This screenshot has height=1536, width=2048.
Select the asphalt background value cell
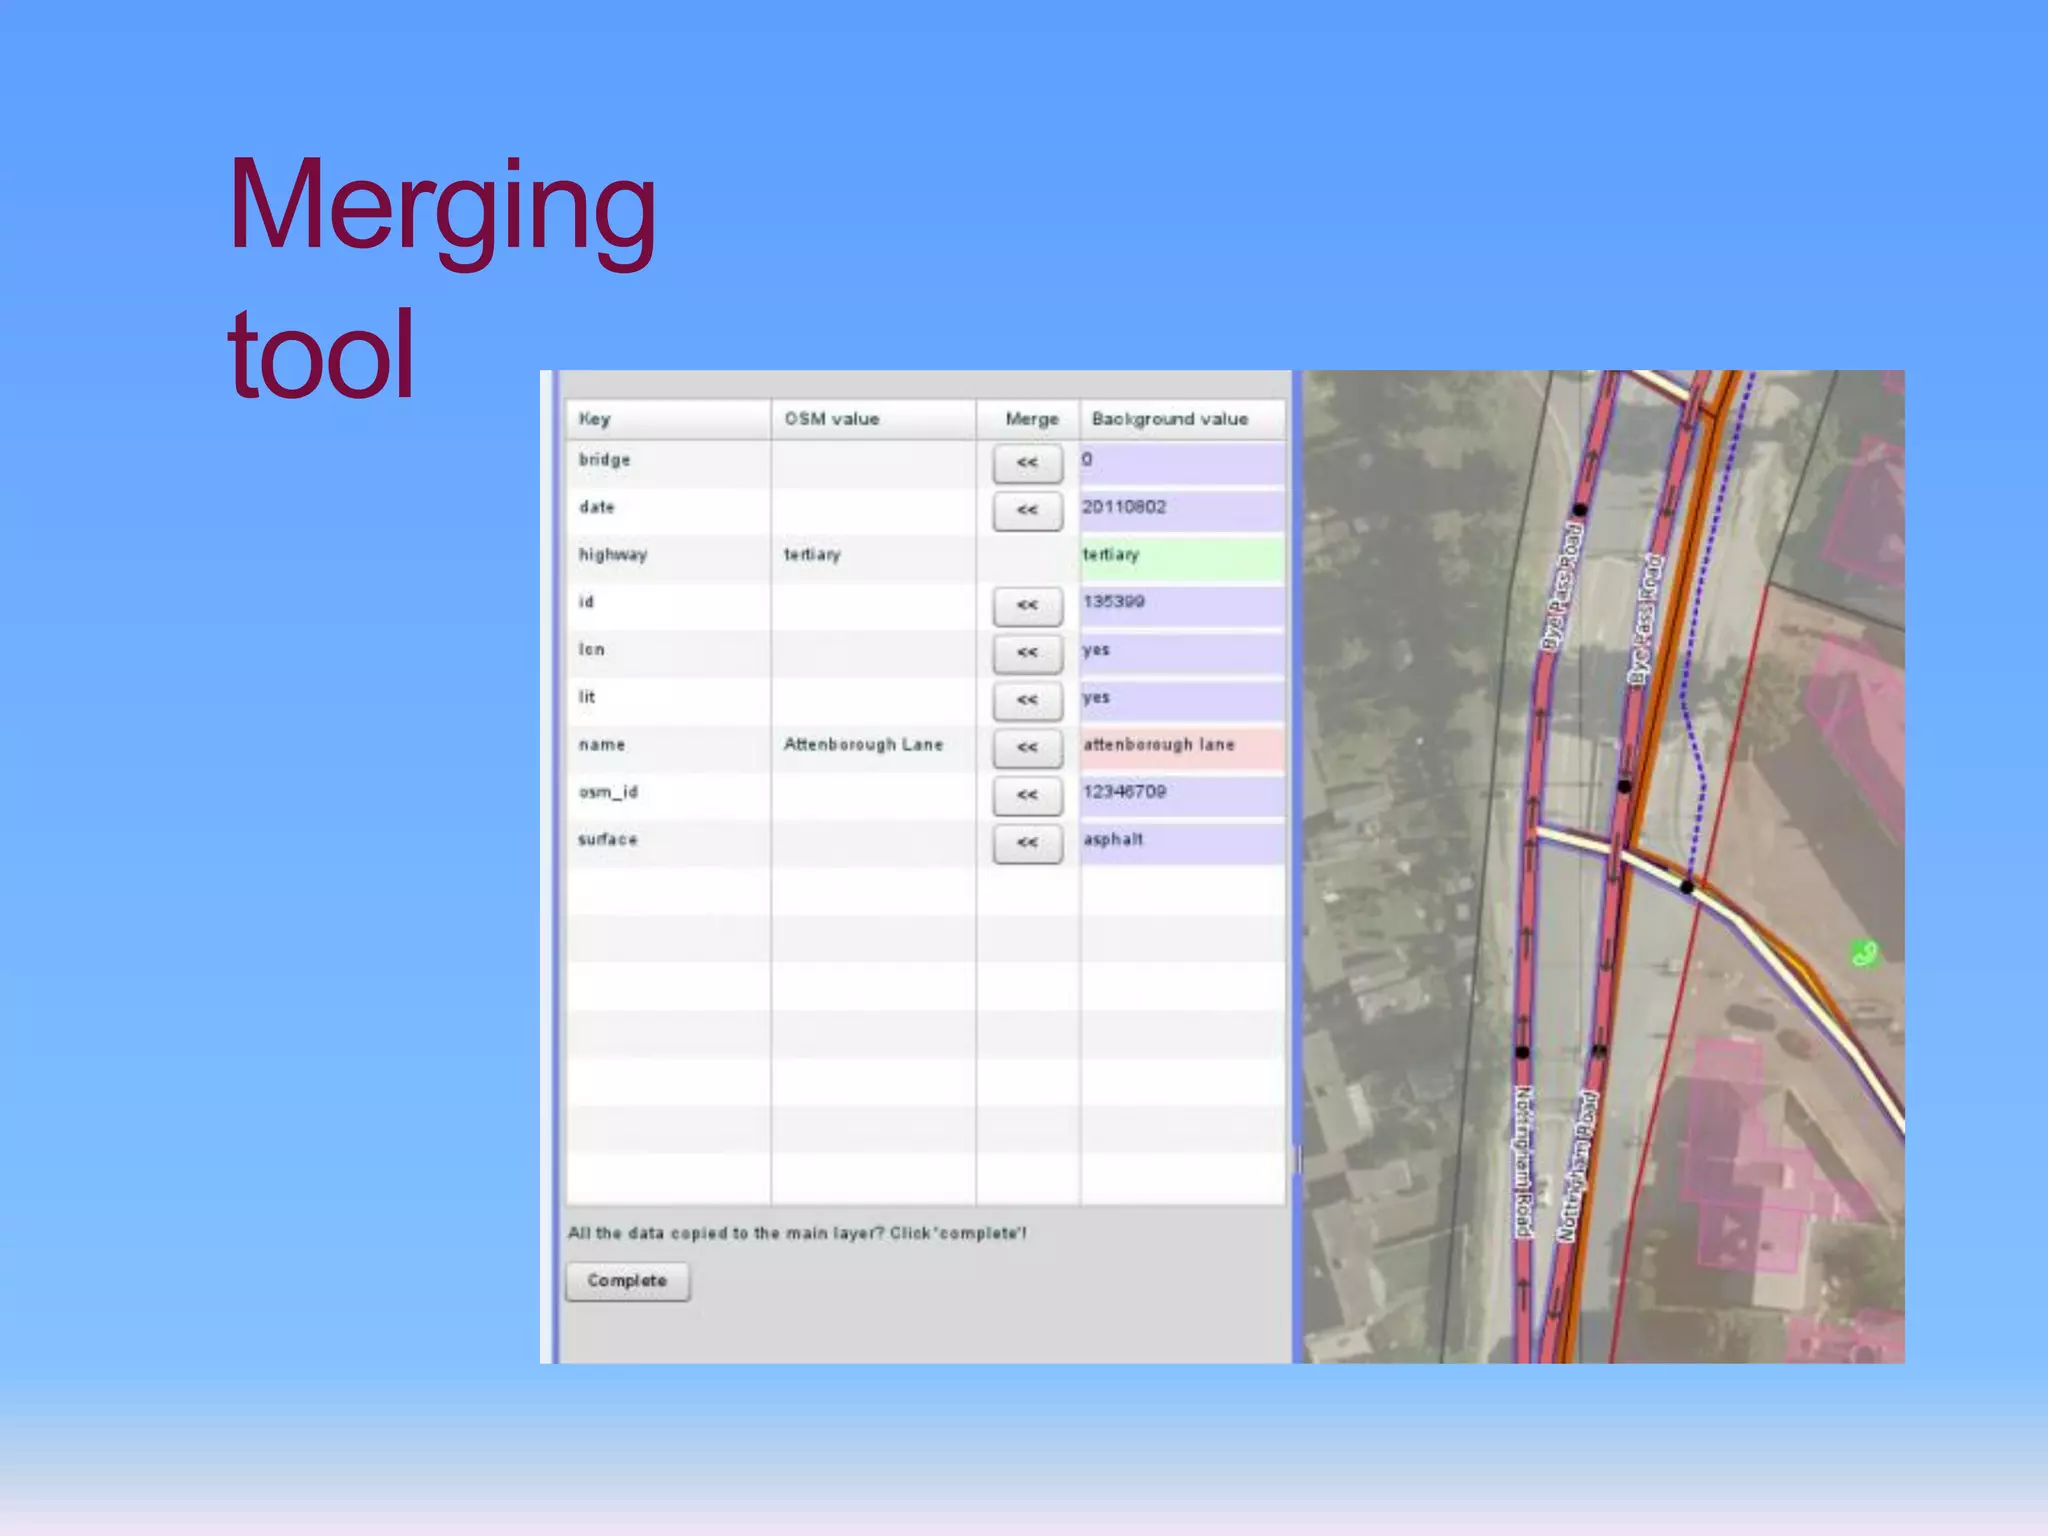[1181, 841]
